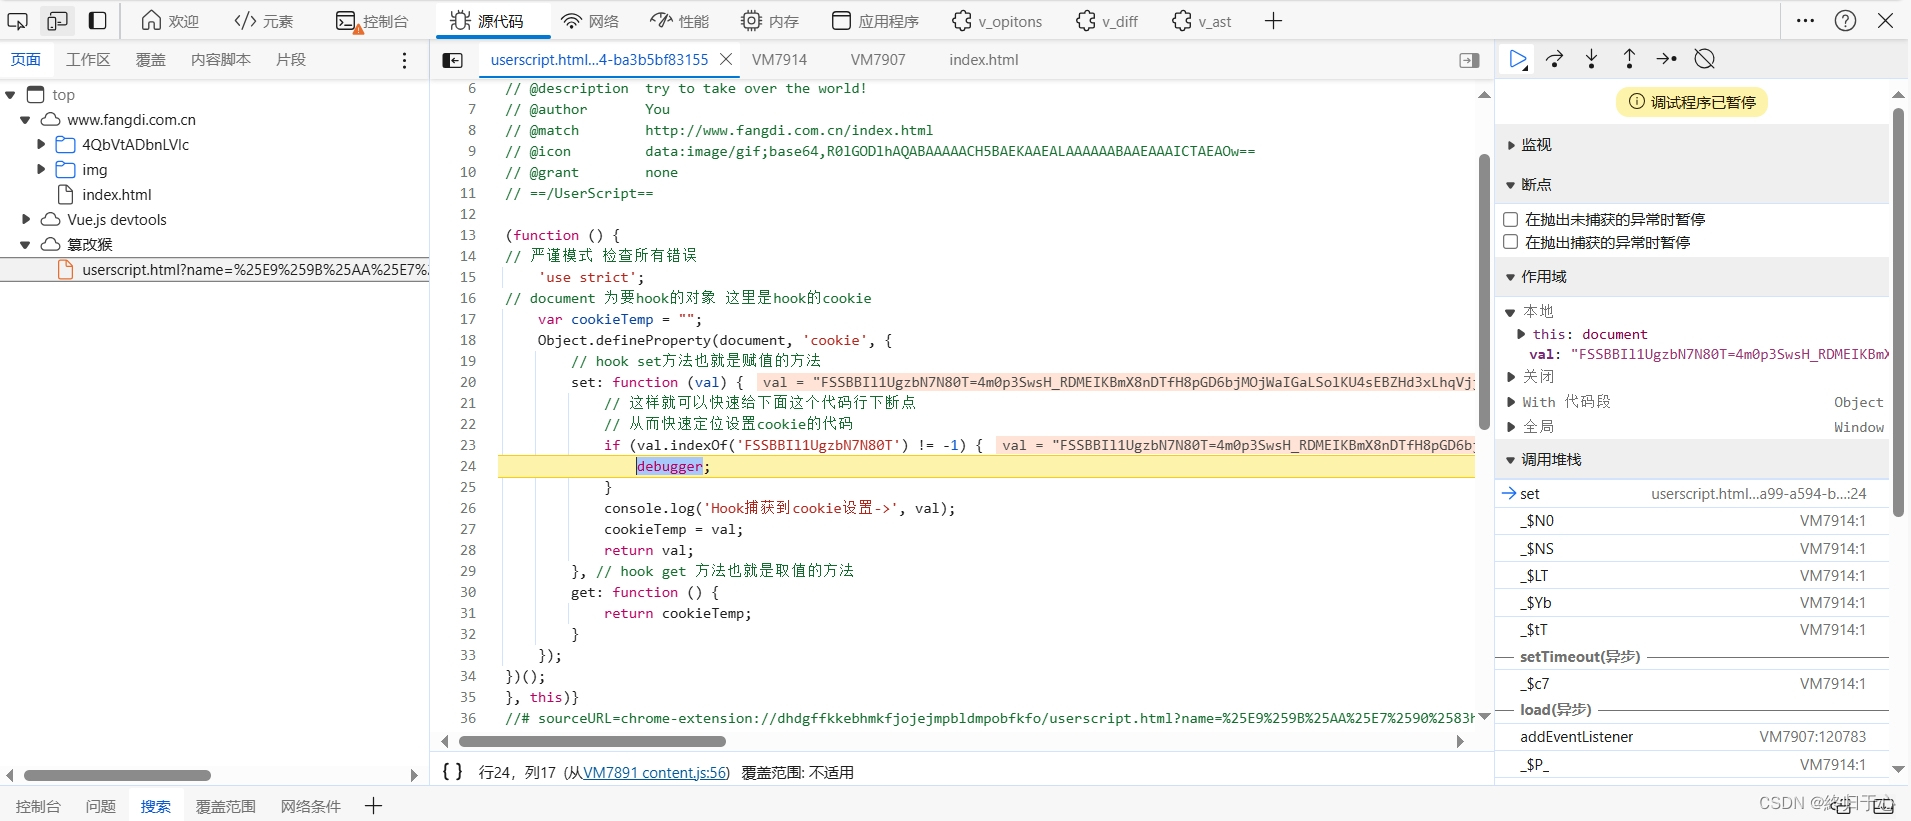Switch to the 网络 (Network) tab
The height and width of the screenshot is (821, 1911).
590,20
